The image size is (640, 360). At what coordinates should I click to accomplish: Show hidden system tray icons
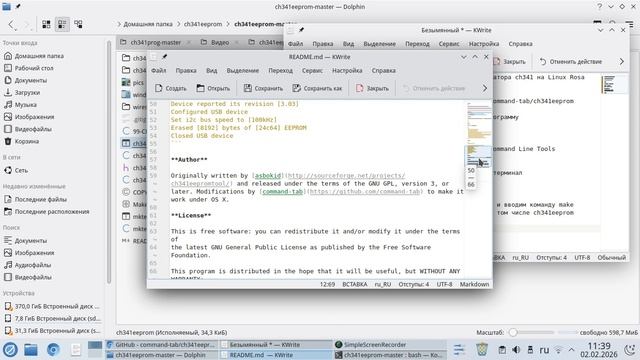571,350
